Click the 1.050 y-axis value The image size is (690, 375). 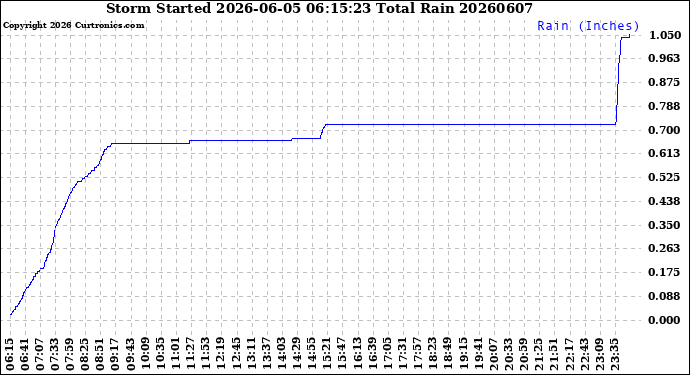point(665,35)
